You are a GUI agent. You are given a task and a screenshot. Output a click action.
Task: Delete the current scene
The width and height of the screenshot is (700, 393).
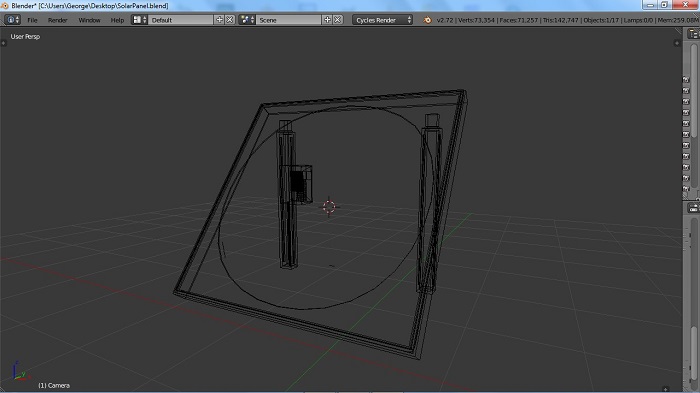(338, 20)
